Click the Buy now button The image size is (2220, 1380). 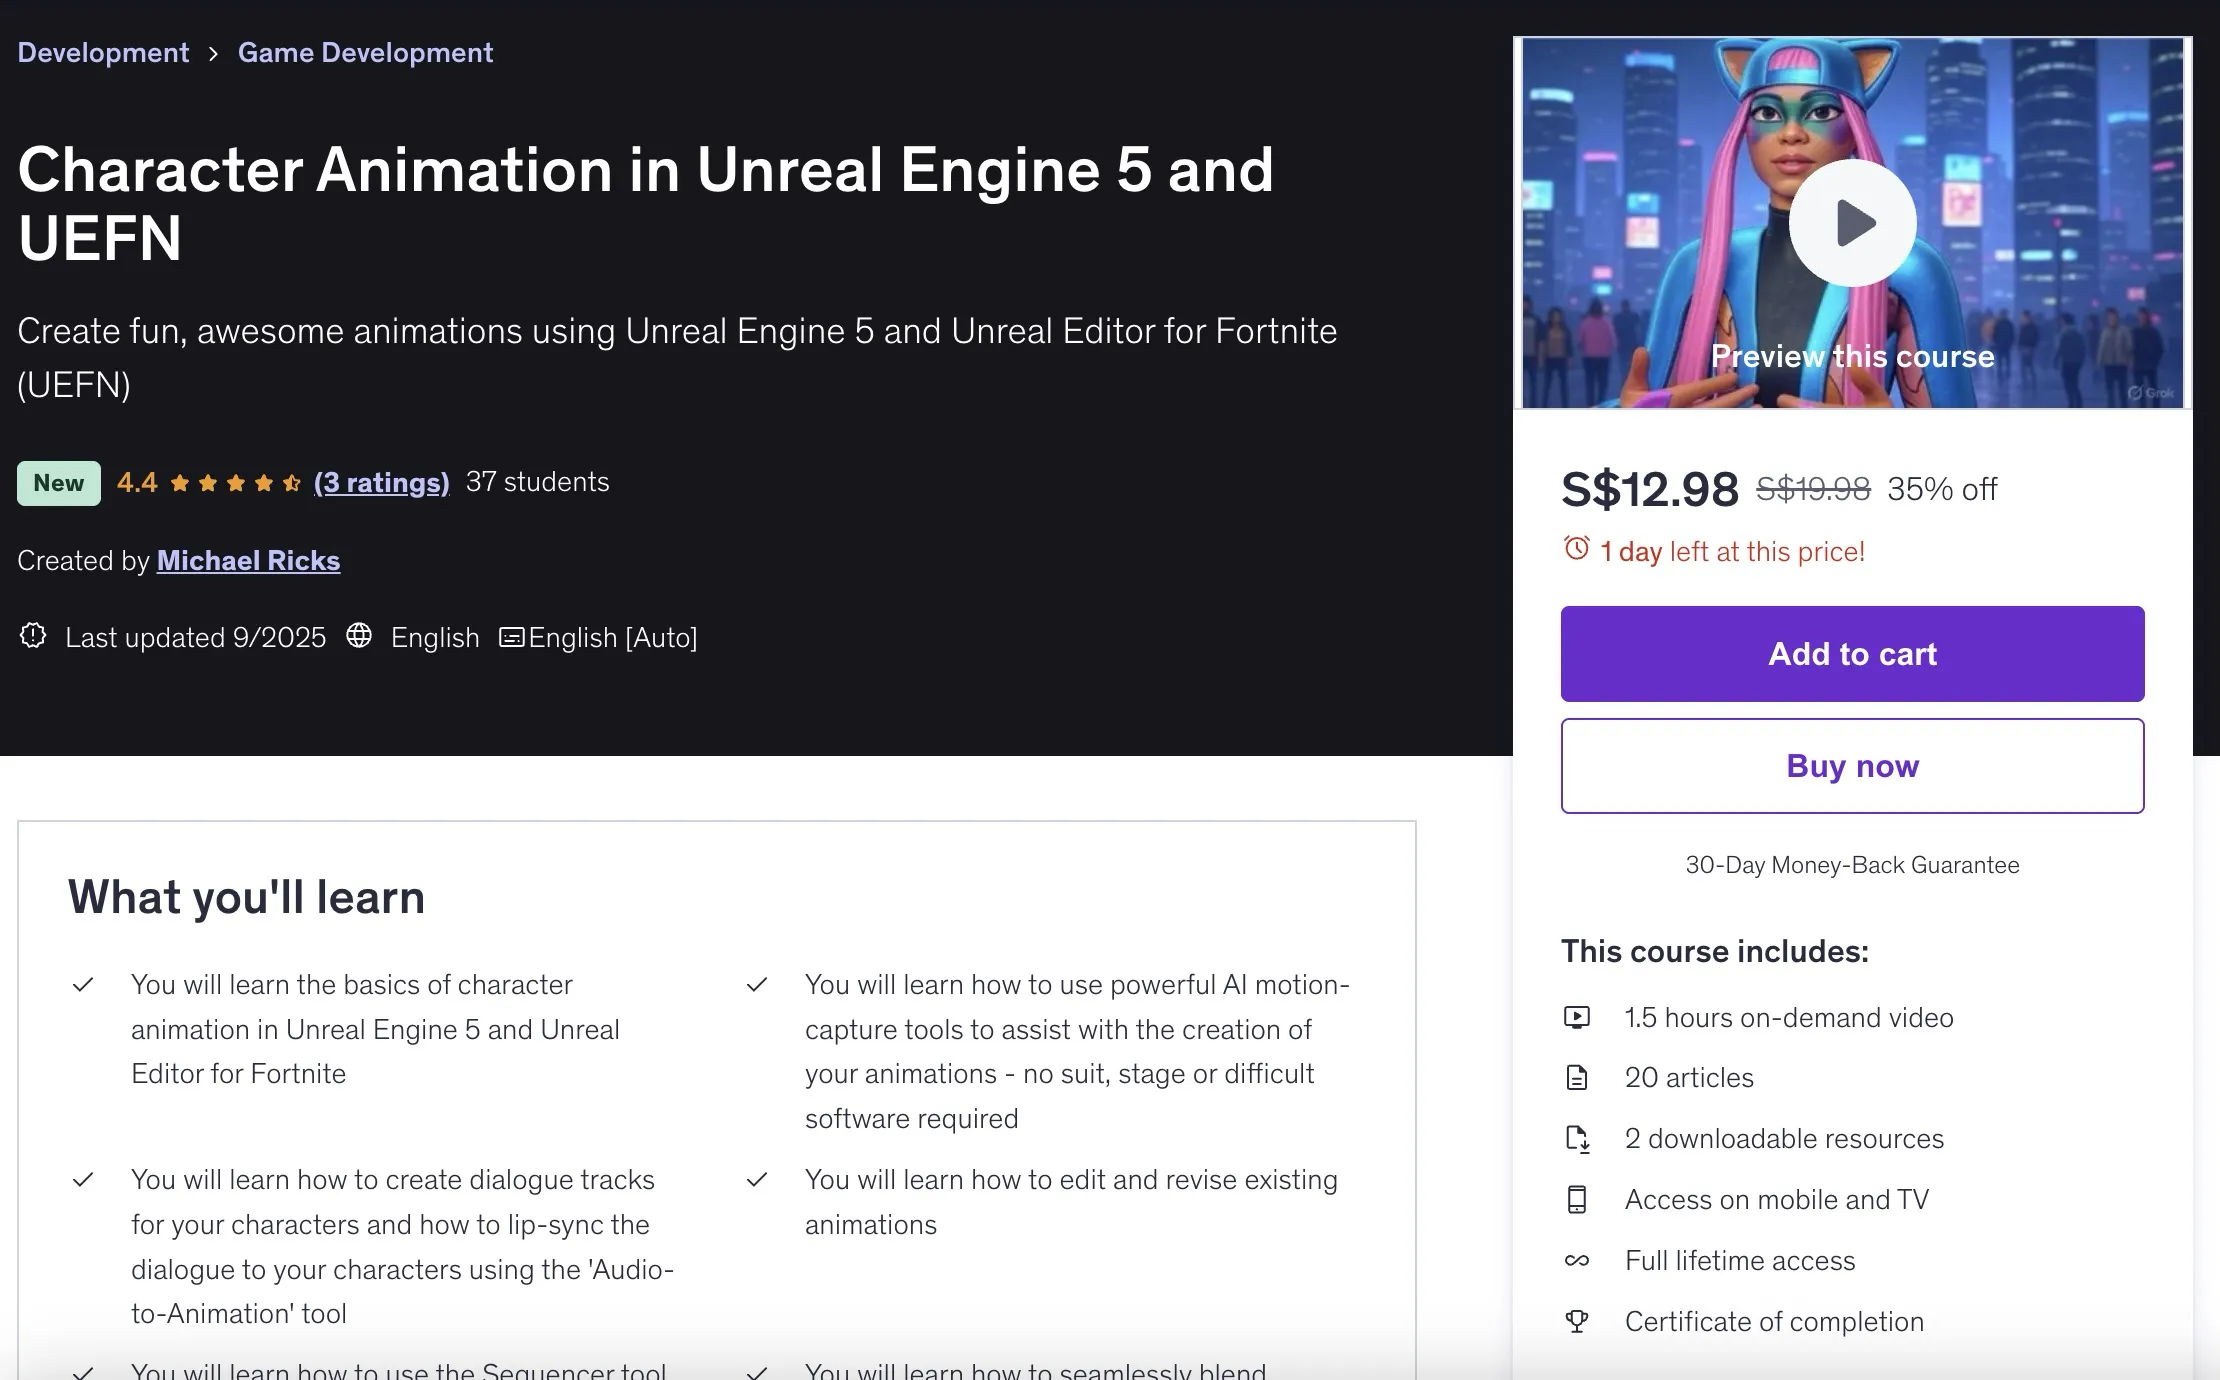pos(1852,766)
